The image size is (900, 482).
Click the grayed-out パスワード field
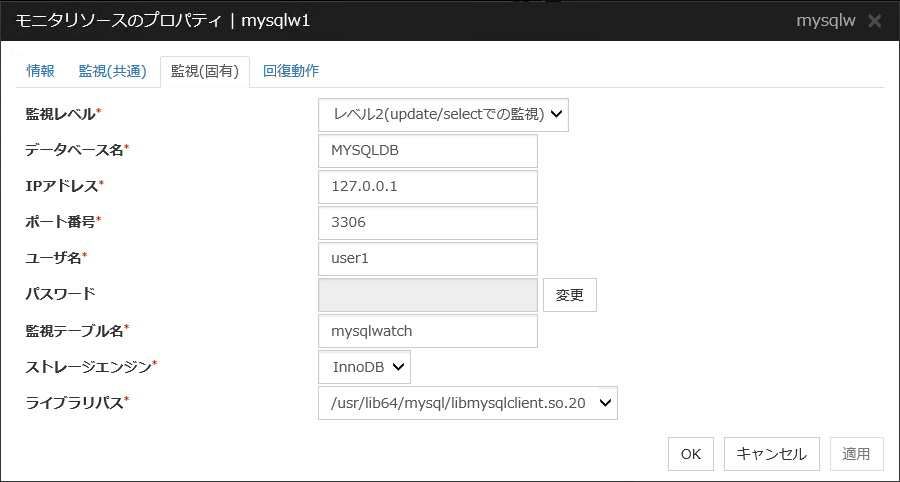[x=427, y=294]
